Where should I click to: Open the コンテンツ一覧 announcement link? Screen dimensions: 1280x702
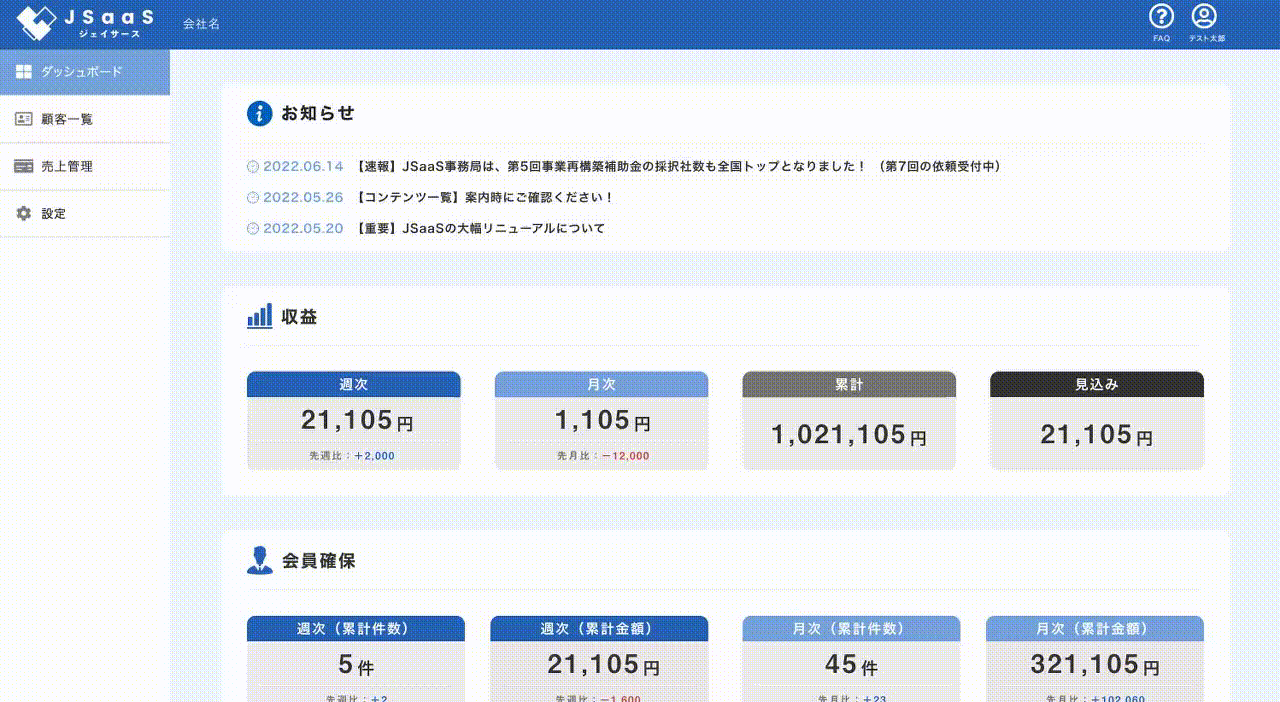coord(484,198)
